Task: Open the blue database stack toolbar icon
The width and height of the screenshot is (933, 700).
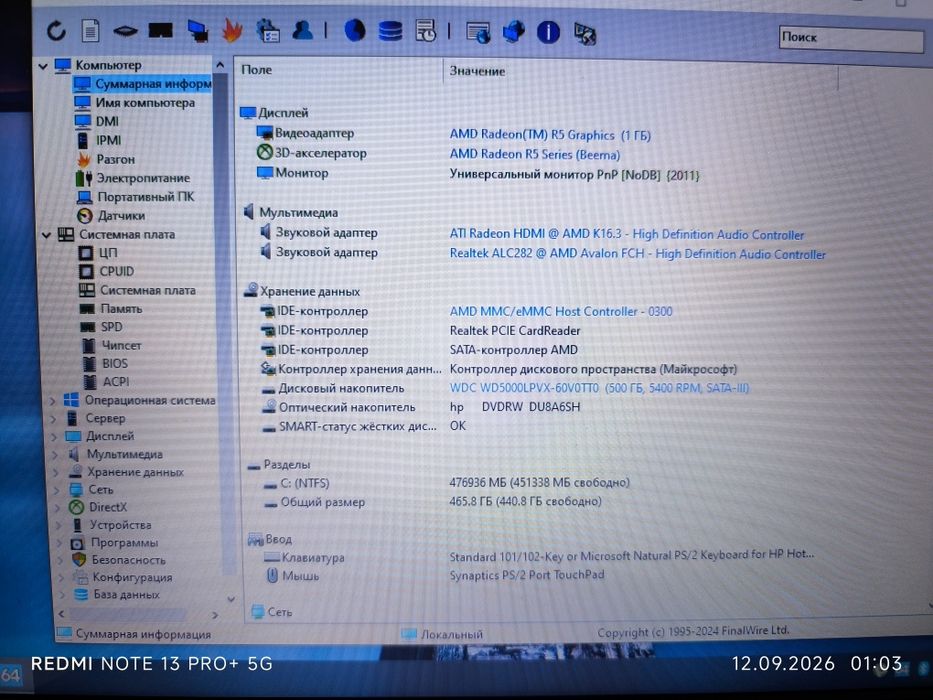Action: [x=390, y=30]
